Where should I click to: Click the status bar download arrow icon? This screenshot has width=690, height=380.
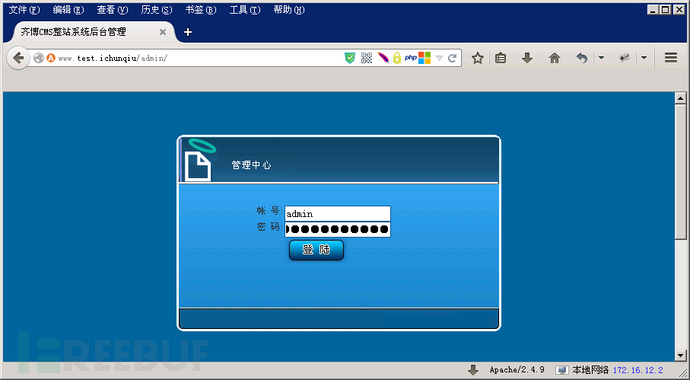pos(473,370)
